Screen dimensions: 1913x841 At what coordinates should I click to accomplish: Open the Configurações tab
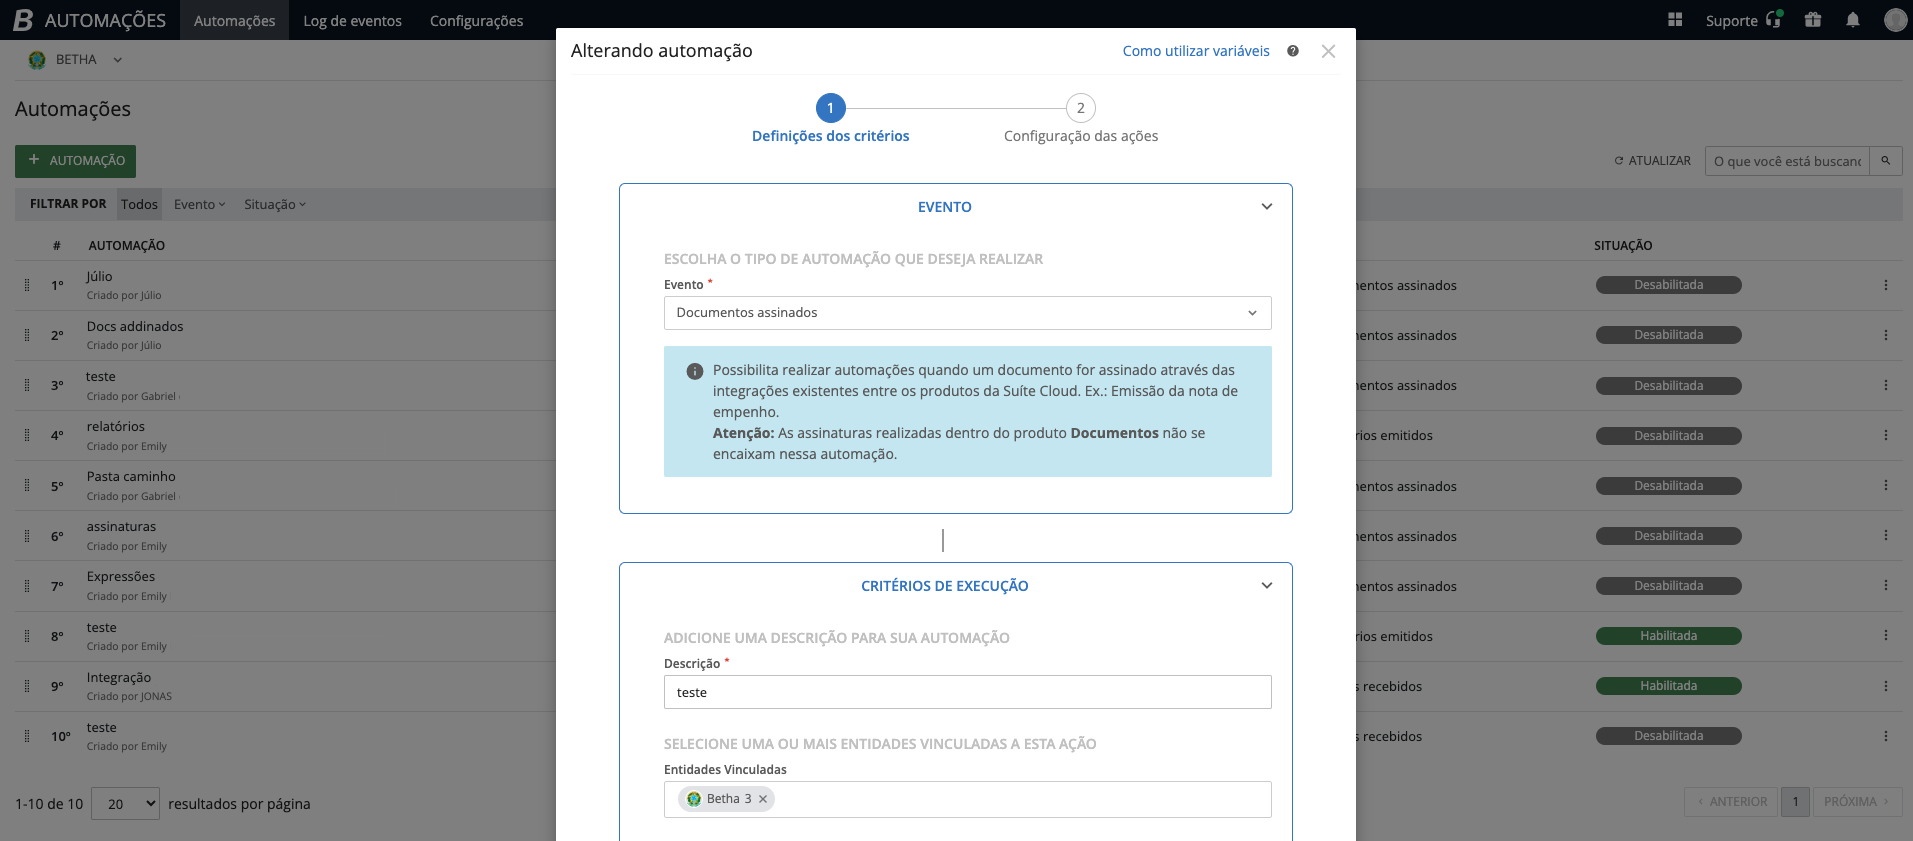(476, 21)
